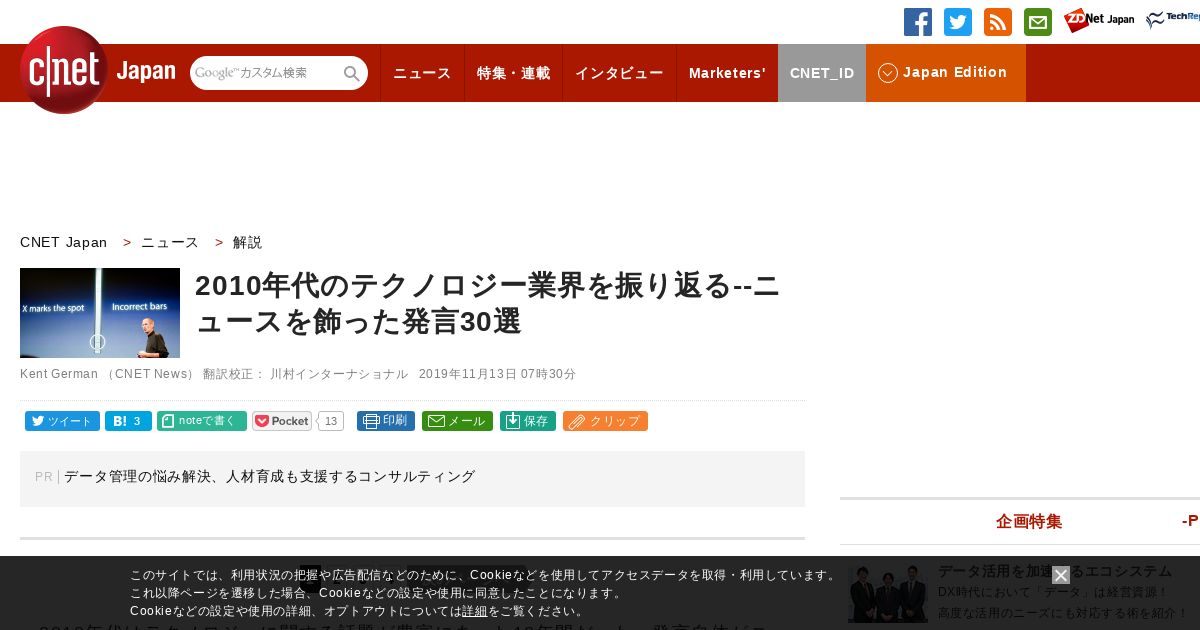
Task: Go to ニュース breadcrumb
Action: [170, 242]
